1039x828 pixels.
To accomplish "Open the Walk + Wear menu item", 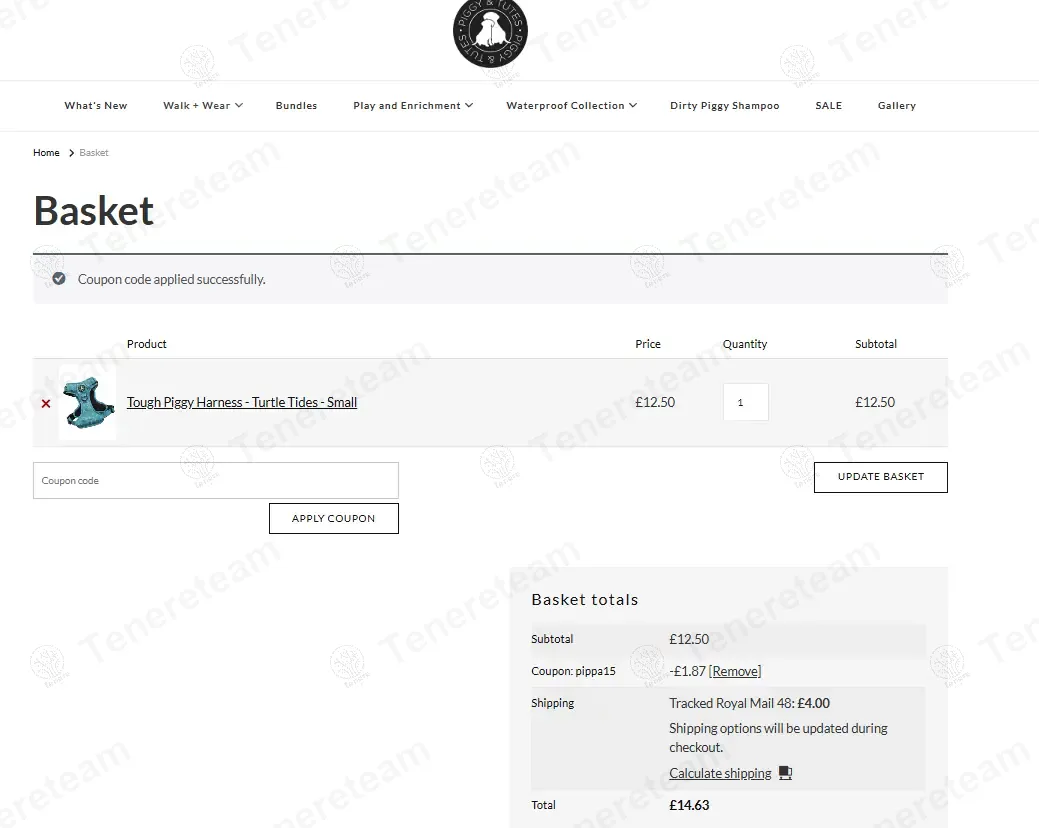I will 196,105.
